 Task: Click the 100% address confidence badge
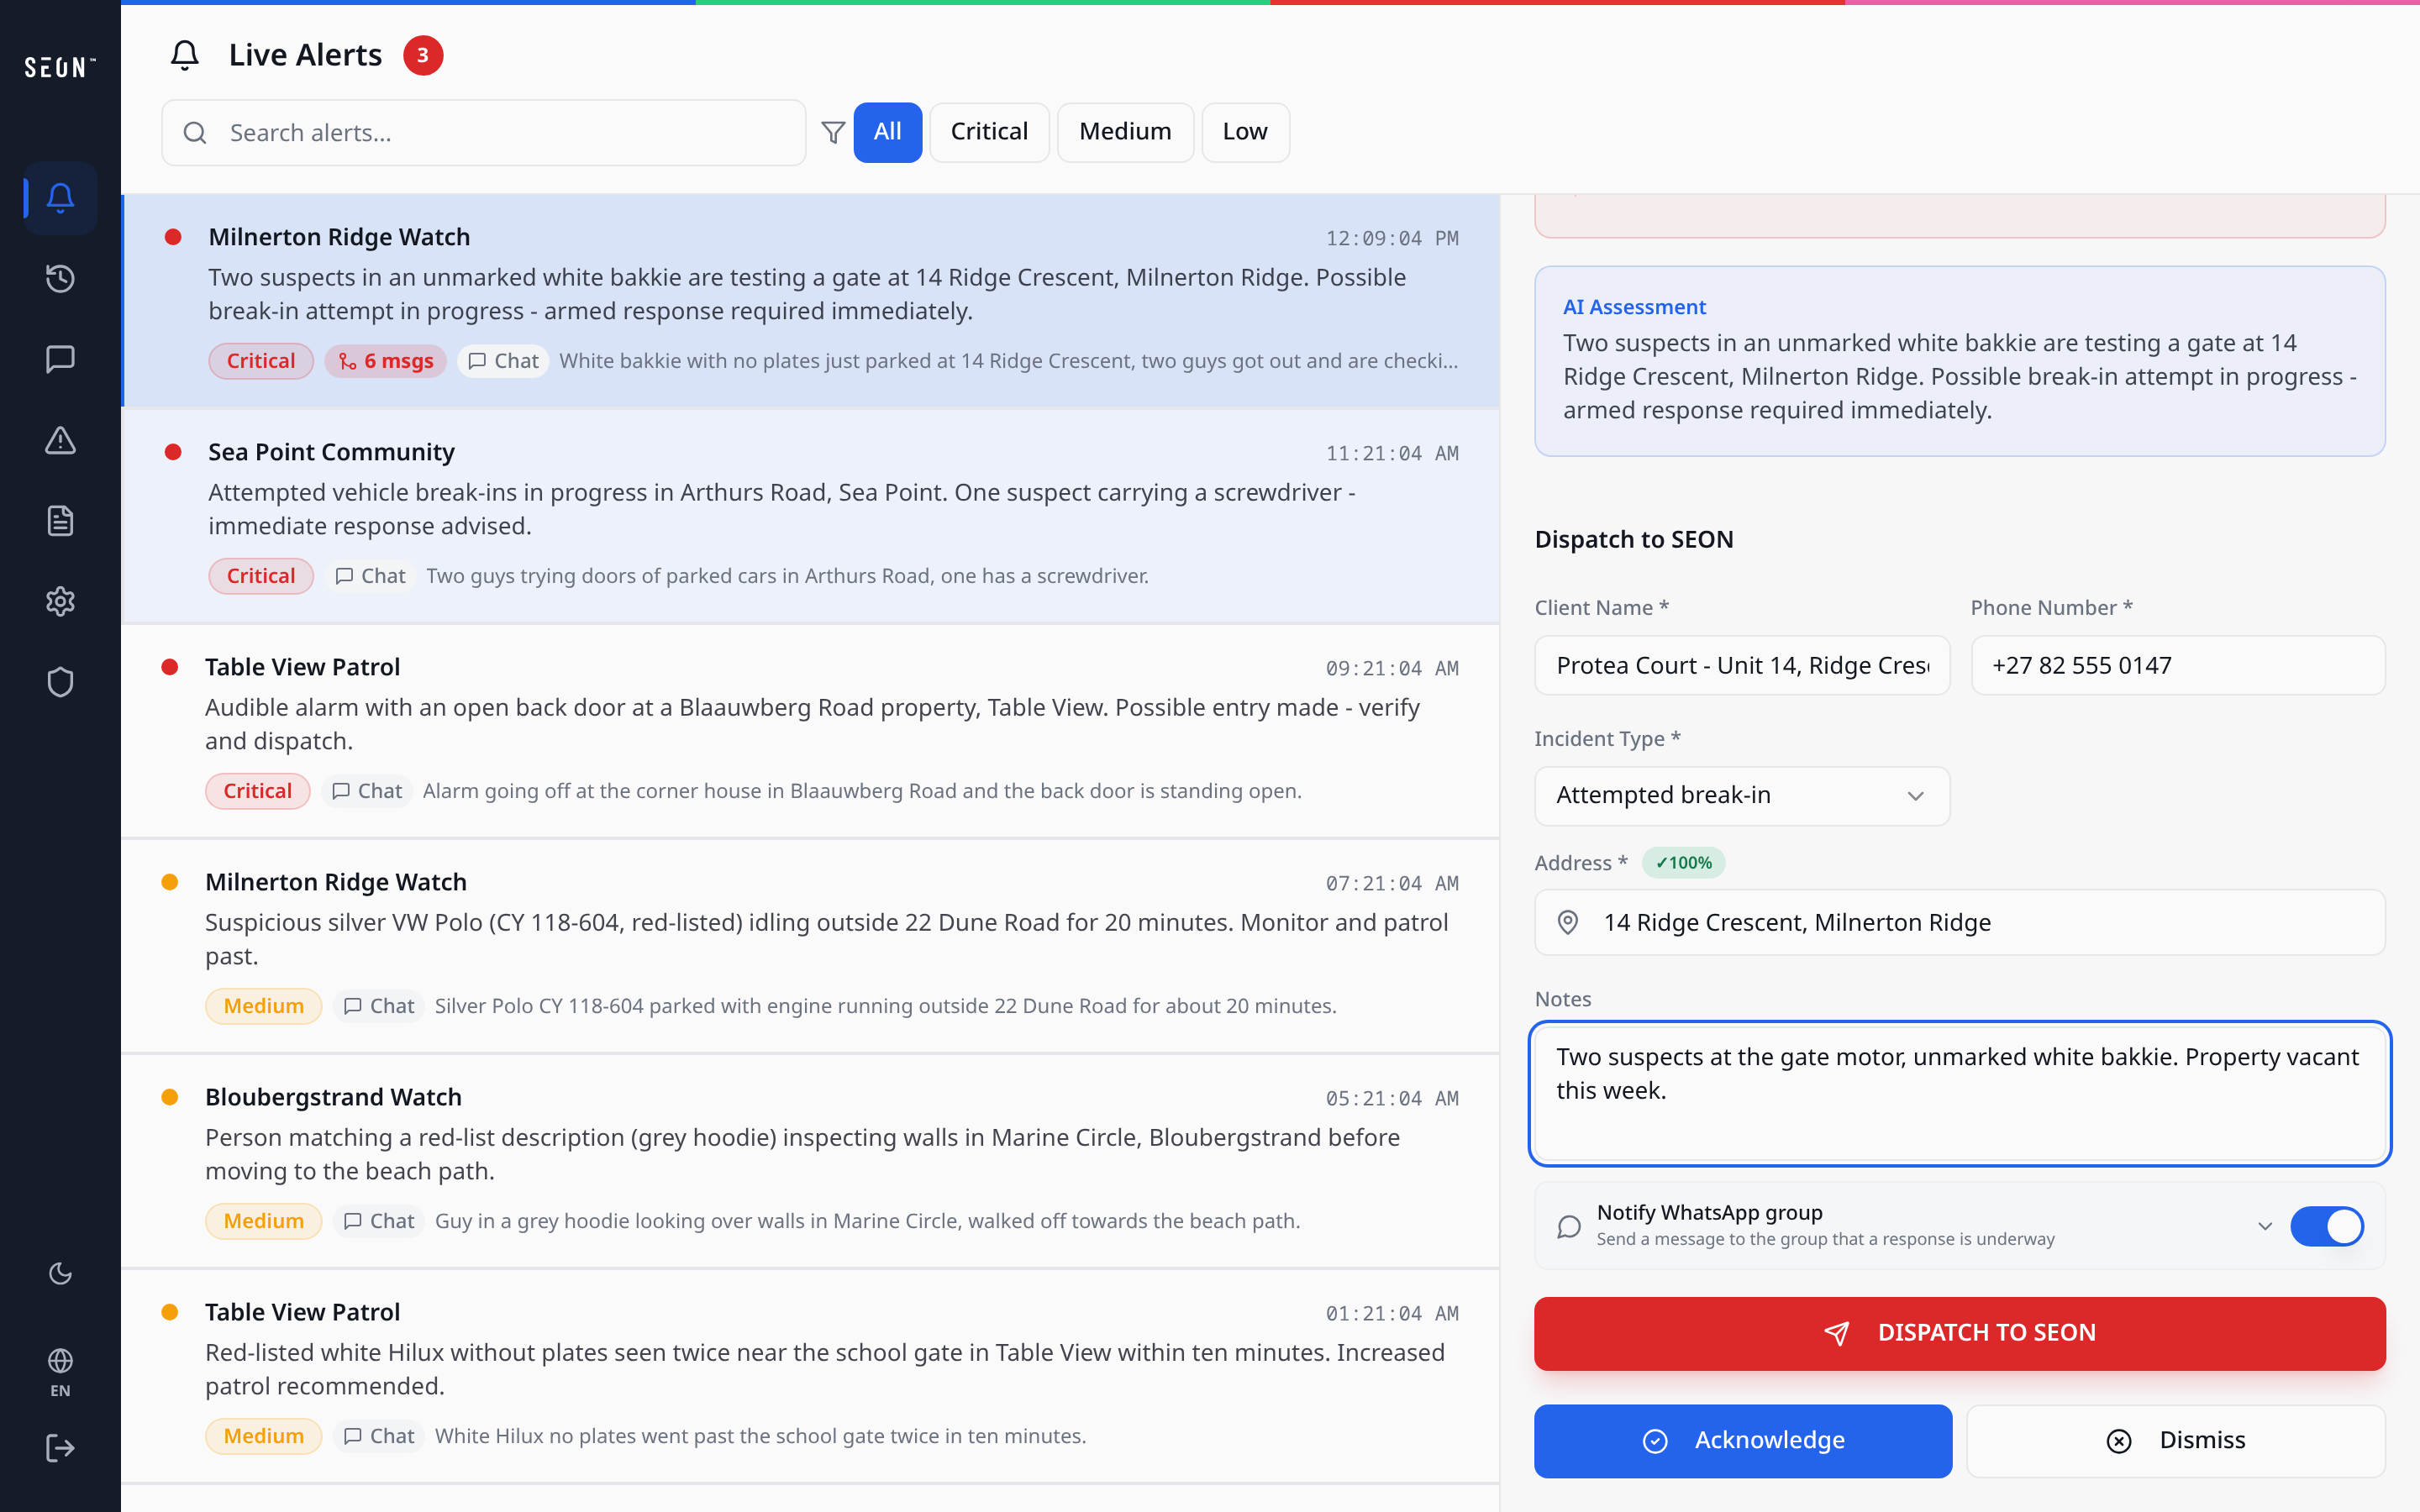click(x=1684, y=863)
